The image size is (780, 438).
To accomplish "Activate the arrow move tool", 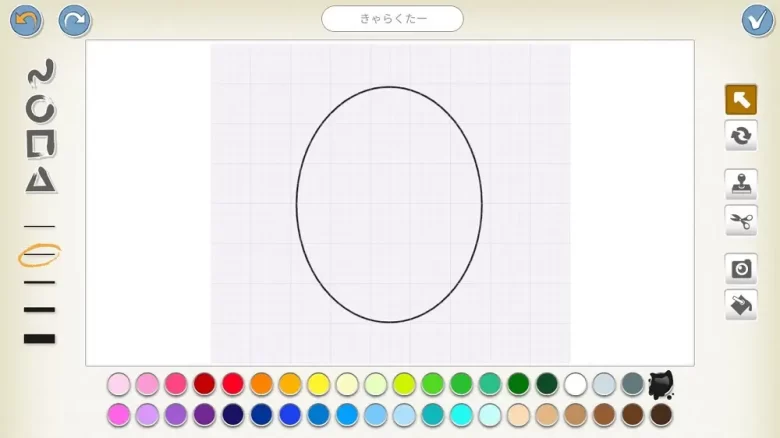I will (741, 99).
